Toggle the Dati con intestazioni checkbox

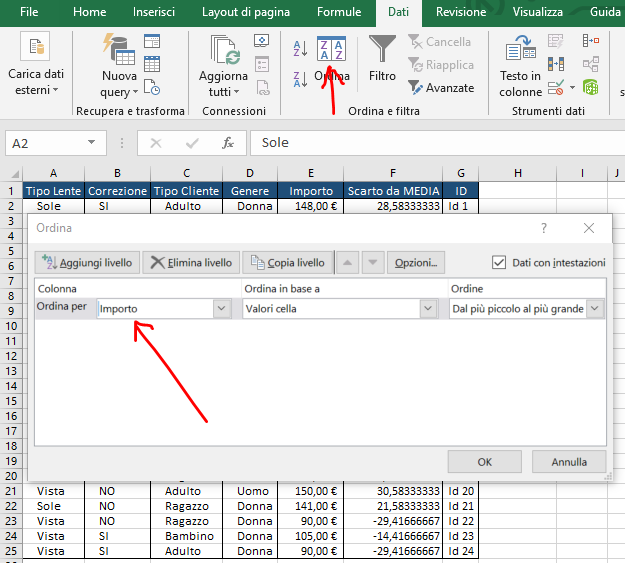coord(500,263)
